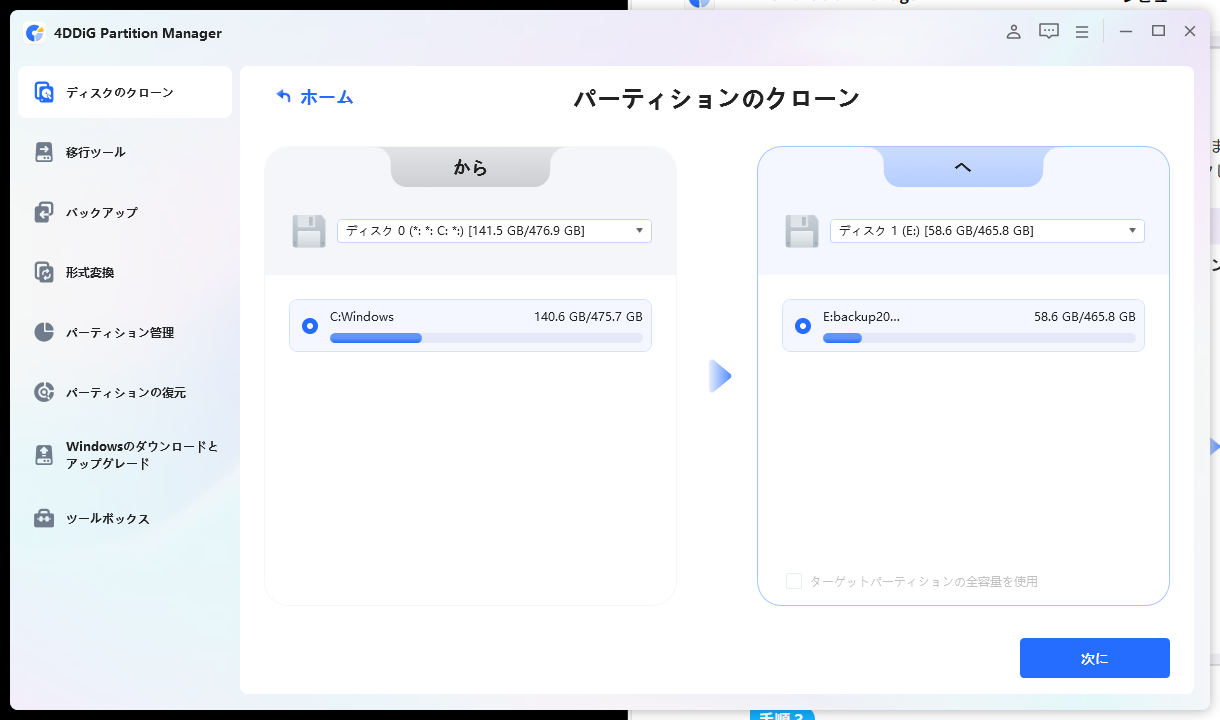This screenshot has width=1220, height=720.
Task: Click the C:Windows usage progress bar
Action: coord(486,338)
